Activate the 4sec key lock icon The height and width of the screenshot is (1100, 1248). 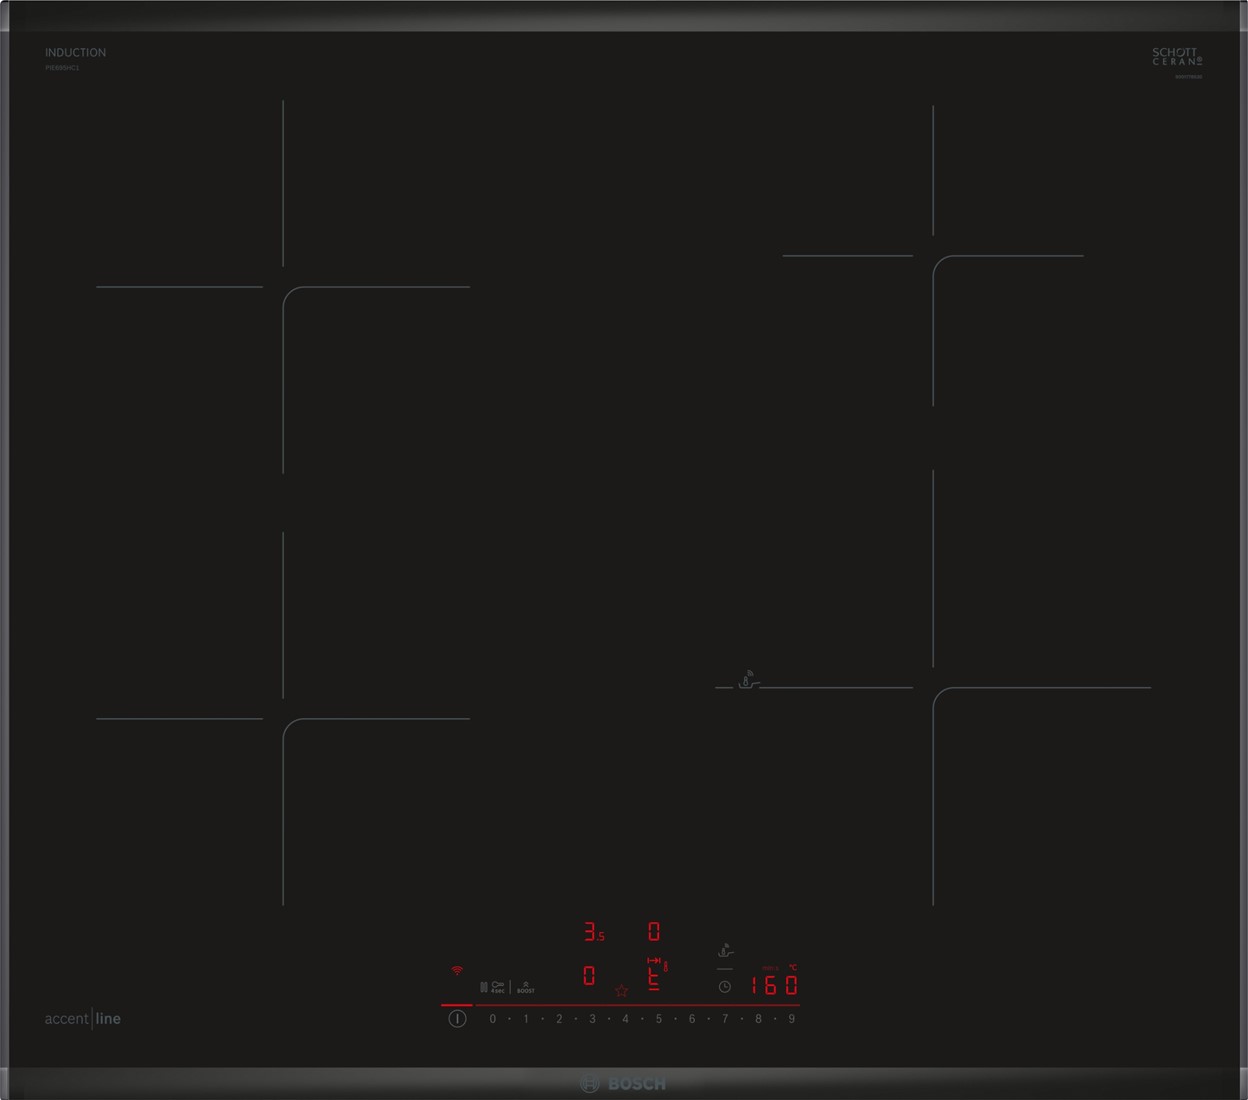click(498, 987)
